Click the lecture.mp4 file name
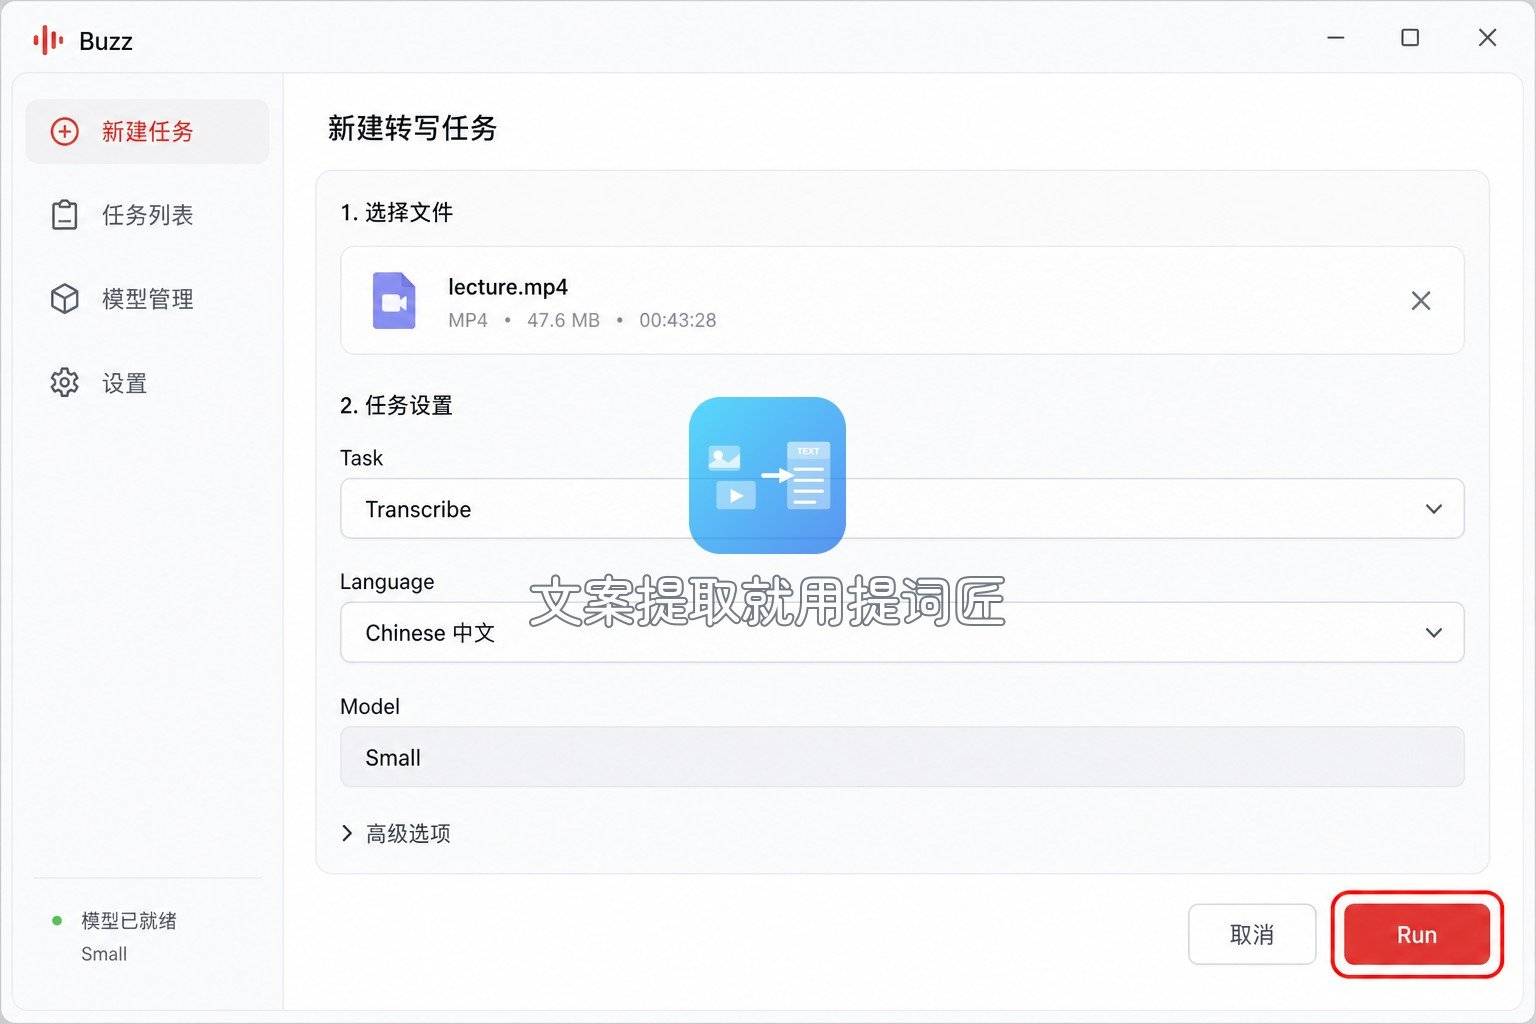Viewport: 1536px width, 1024px height. (x=508, y=287)
